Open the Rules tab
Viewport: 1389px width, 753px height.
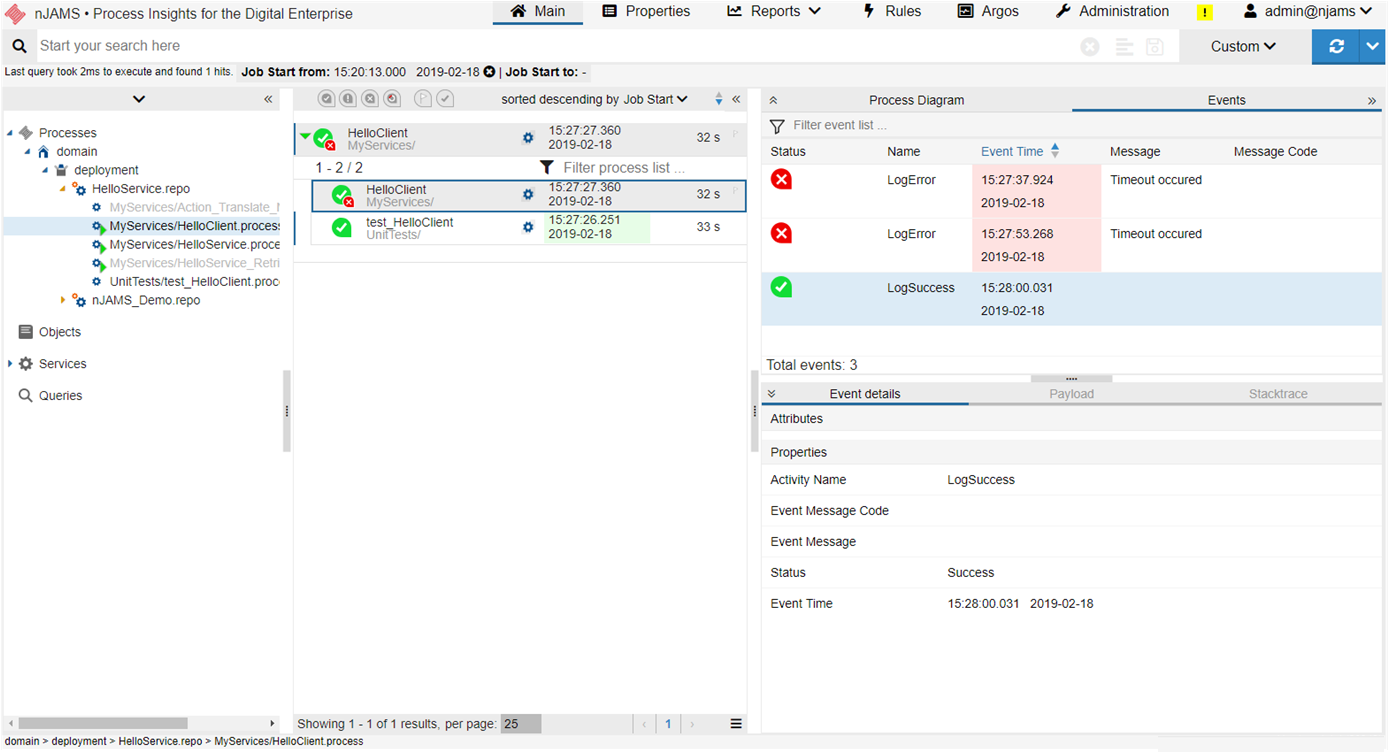tap(891, 12)
